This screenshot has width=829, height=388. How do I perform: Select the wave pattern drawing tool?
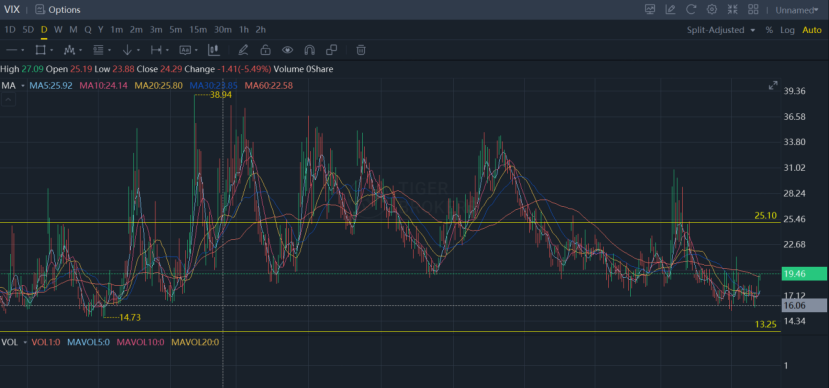[69, 50]
